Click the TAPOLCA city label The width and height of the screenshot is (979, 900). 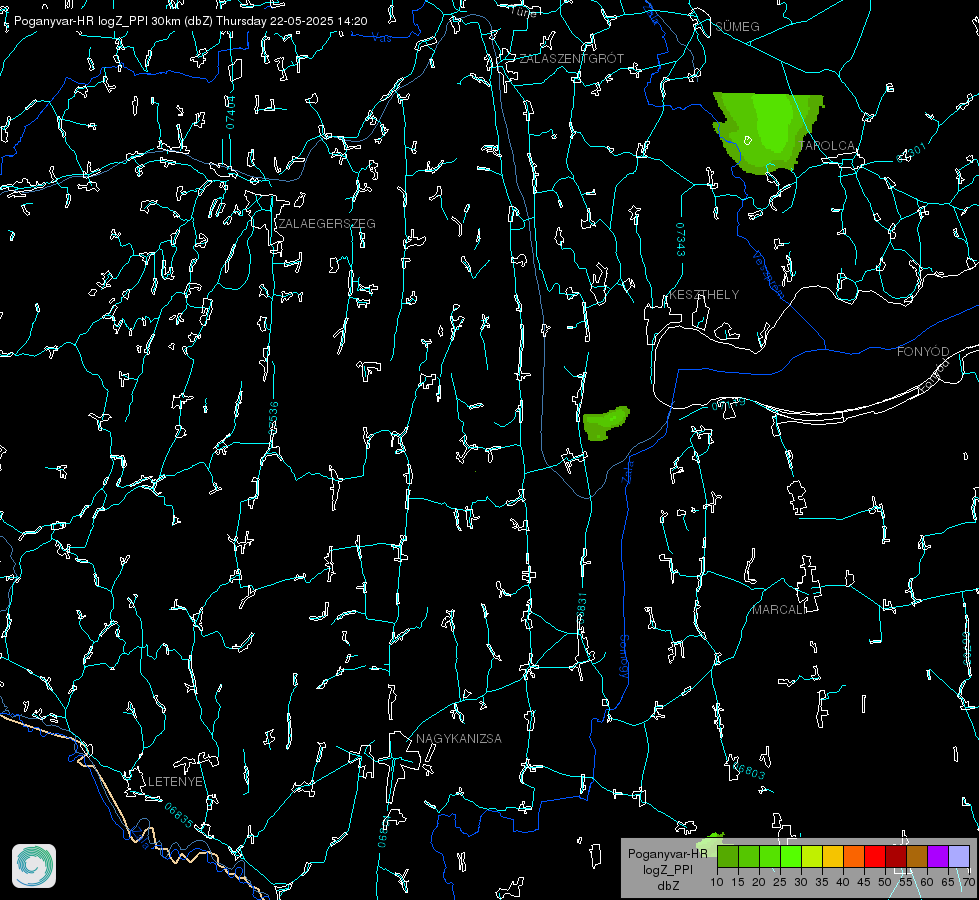tap(827, 146)
